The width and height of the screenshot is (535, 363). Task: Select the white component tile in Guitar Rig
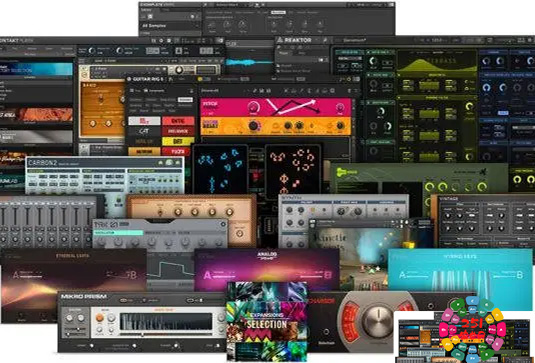click(x=144, y=121)
